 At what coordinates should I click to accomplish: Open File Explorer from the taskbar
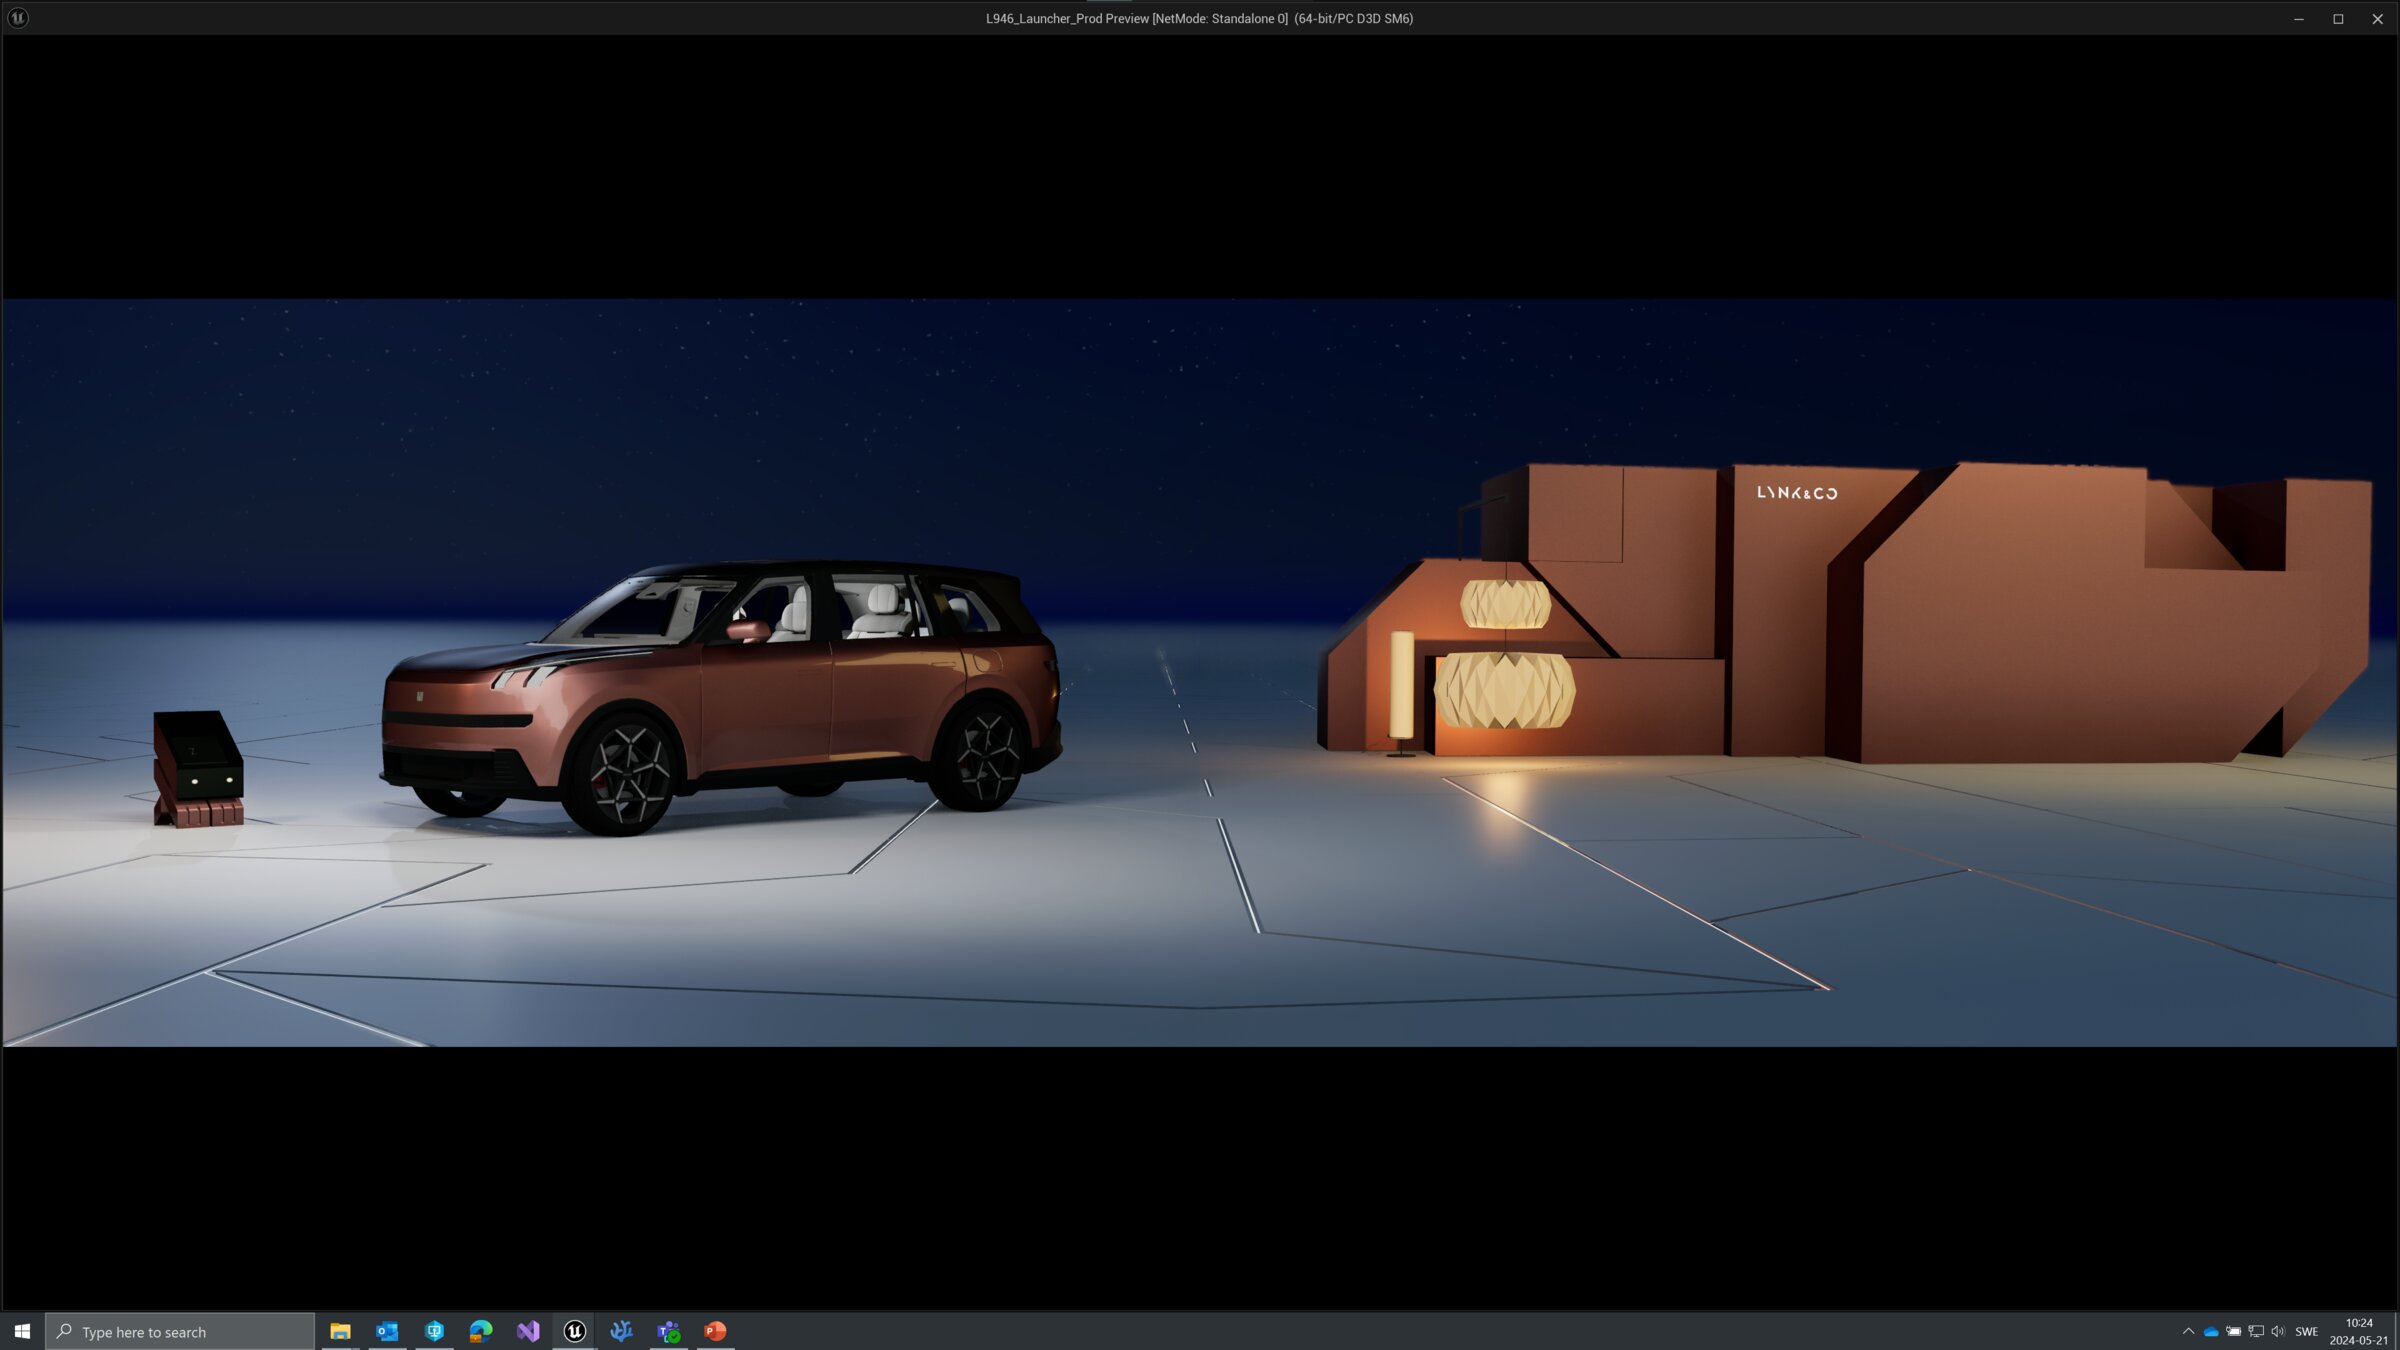tap(340, 1331)
